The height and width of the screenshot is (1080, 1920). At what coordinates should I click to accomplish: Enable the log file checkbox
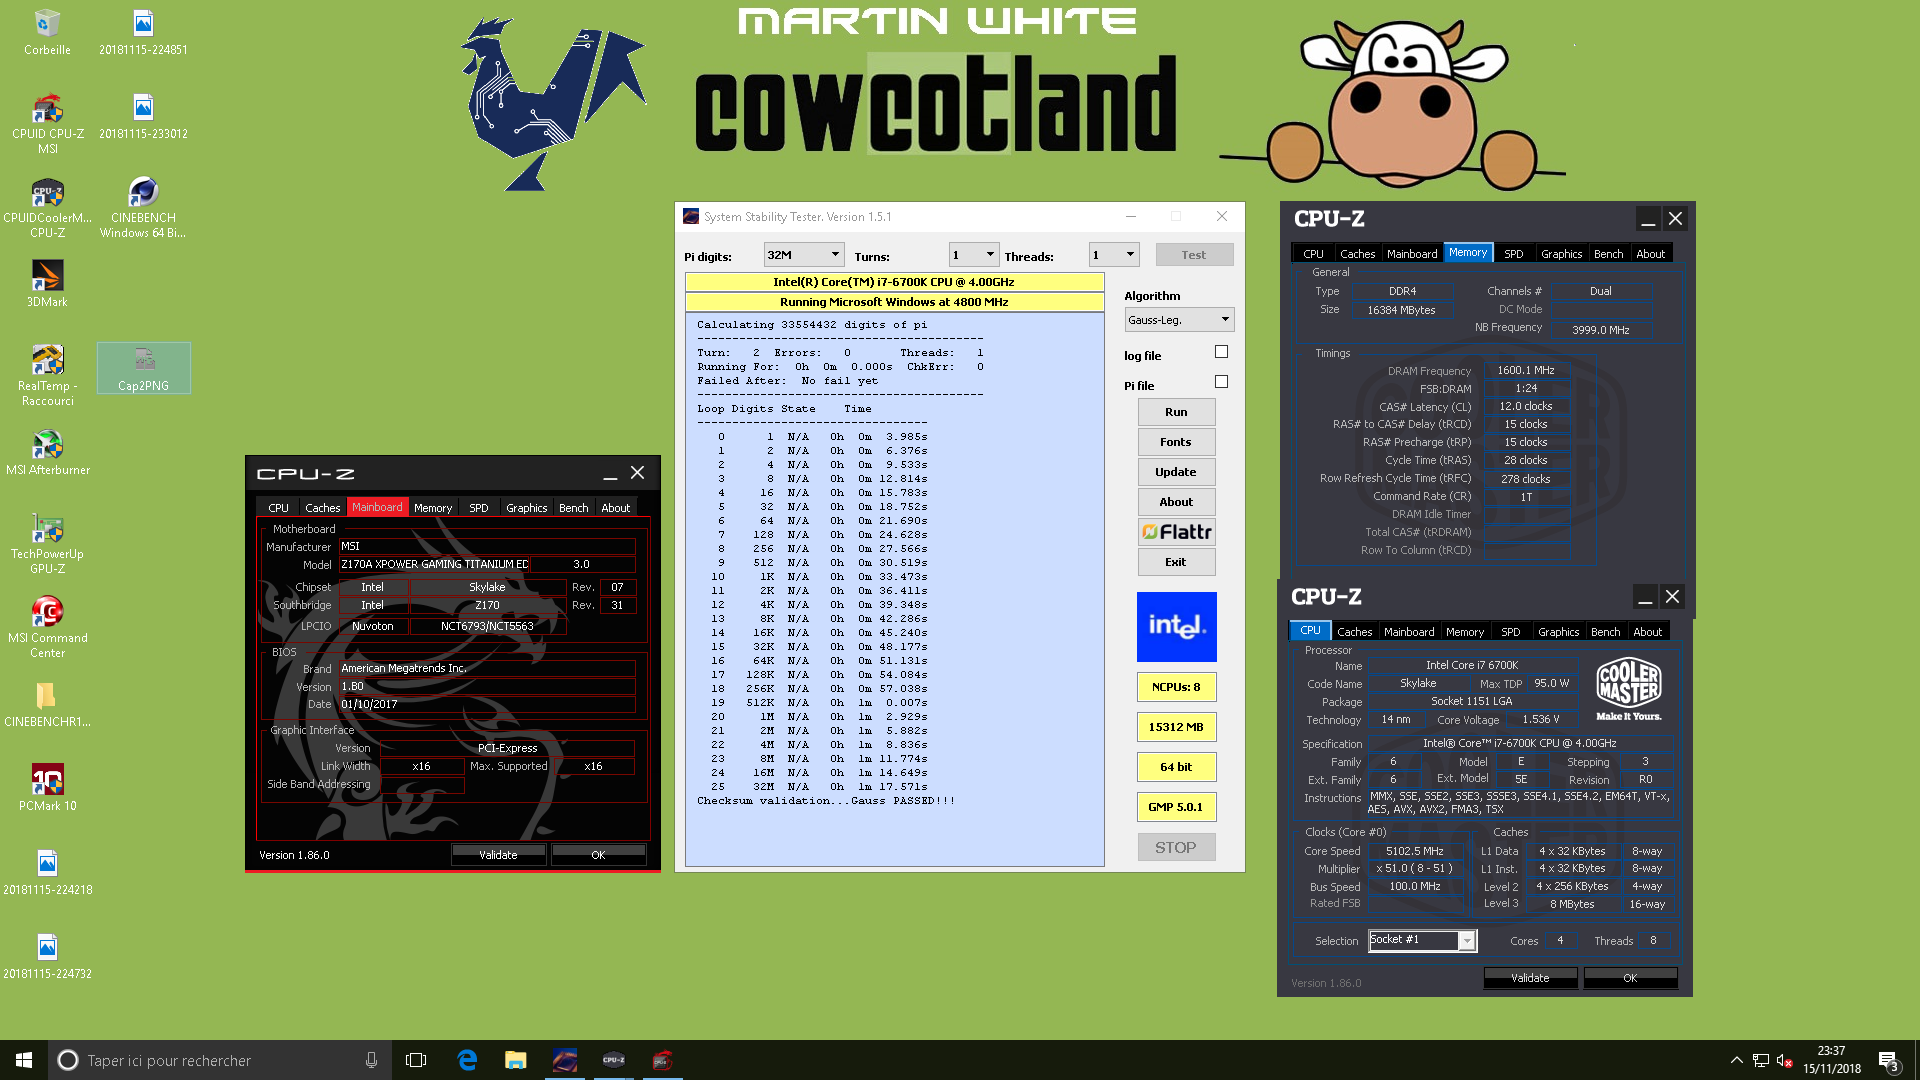1221,352
